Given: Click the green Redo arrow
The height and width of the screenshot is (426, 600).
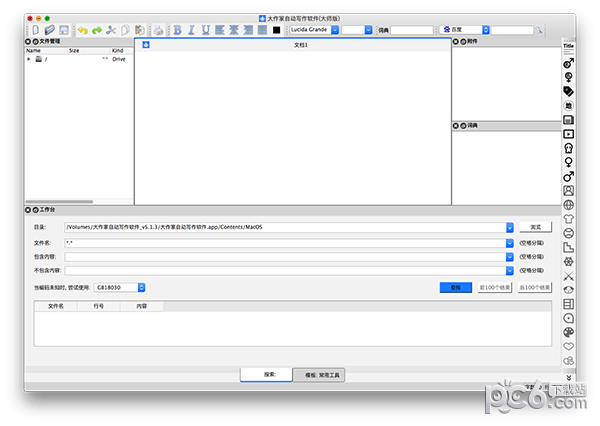Looking at the screenshot, I should pyautogui.click(x=97, y=30).
